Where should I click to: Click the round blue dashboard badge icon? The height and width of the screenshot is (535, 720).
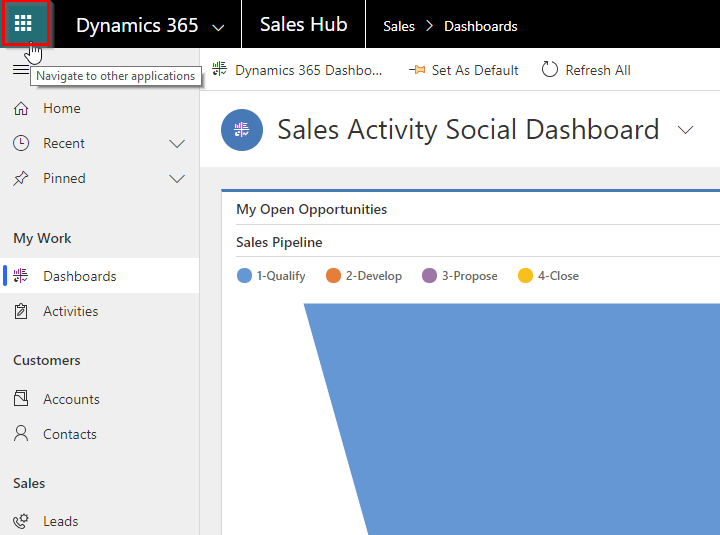(x=242, y=130)
